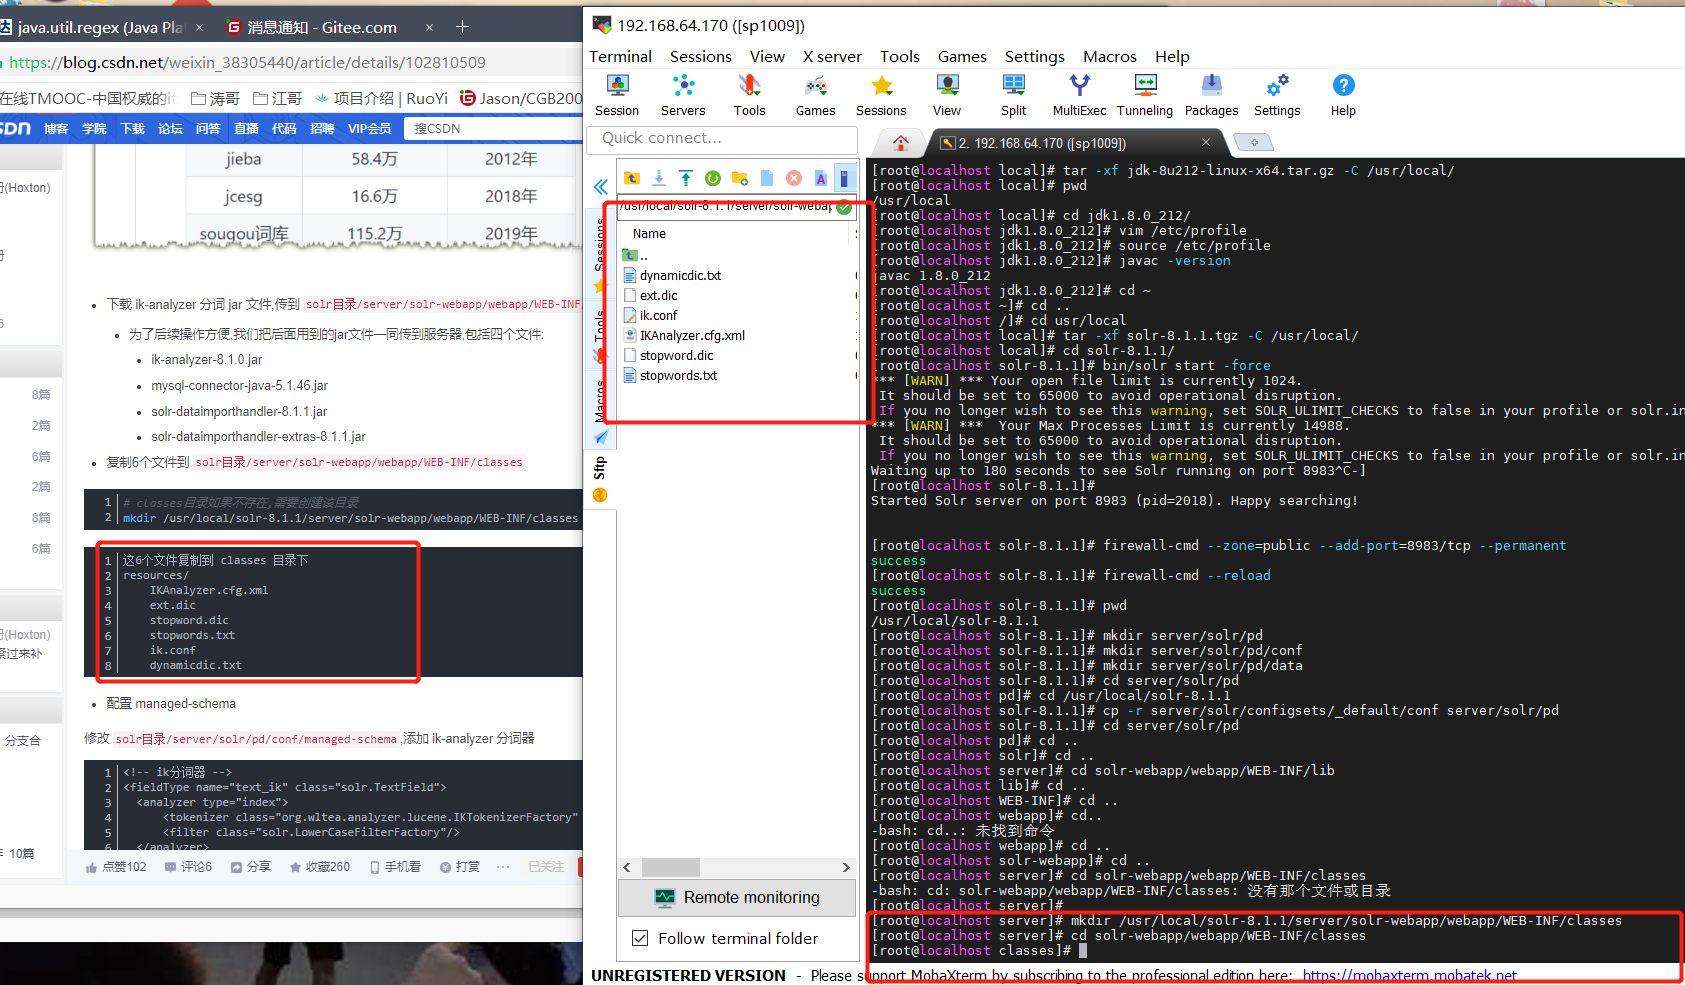Screen dimensions: 1685x985
Task: Click the browser address bar URL
Action: coord(247,62)
